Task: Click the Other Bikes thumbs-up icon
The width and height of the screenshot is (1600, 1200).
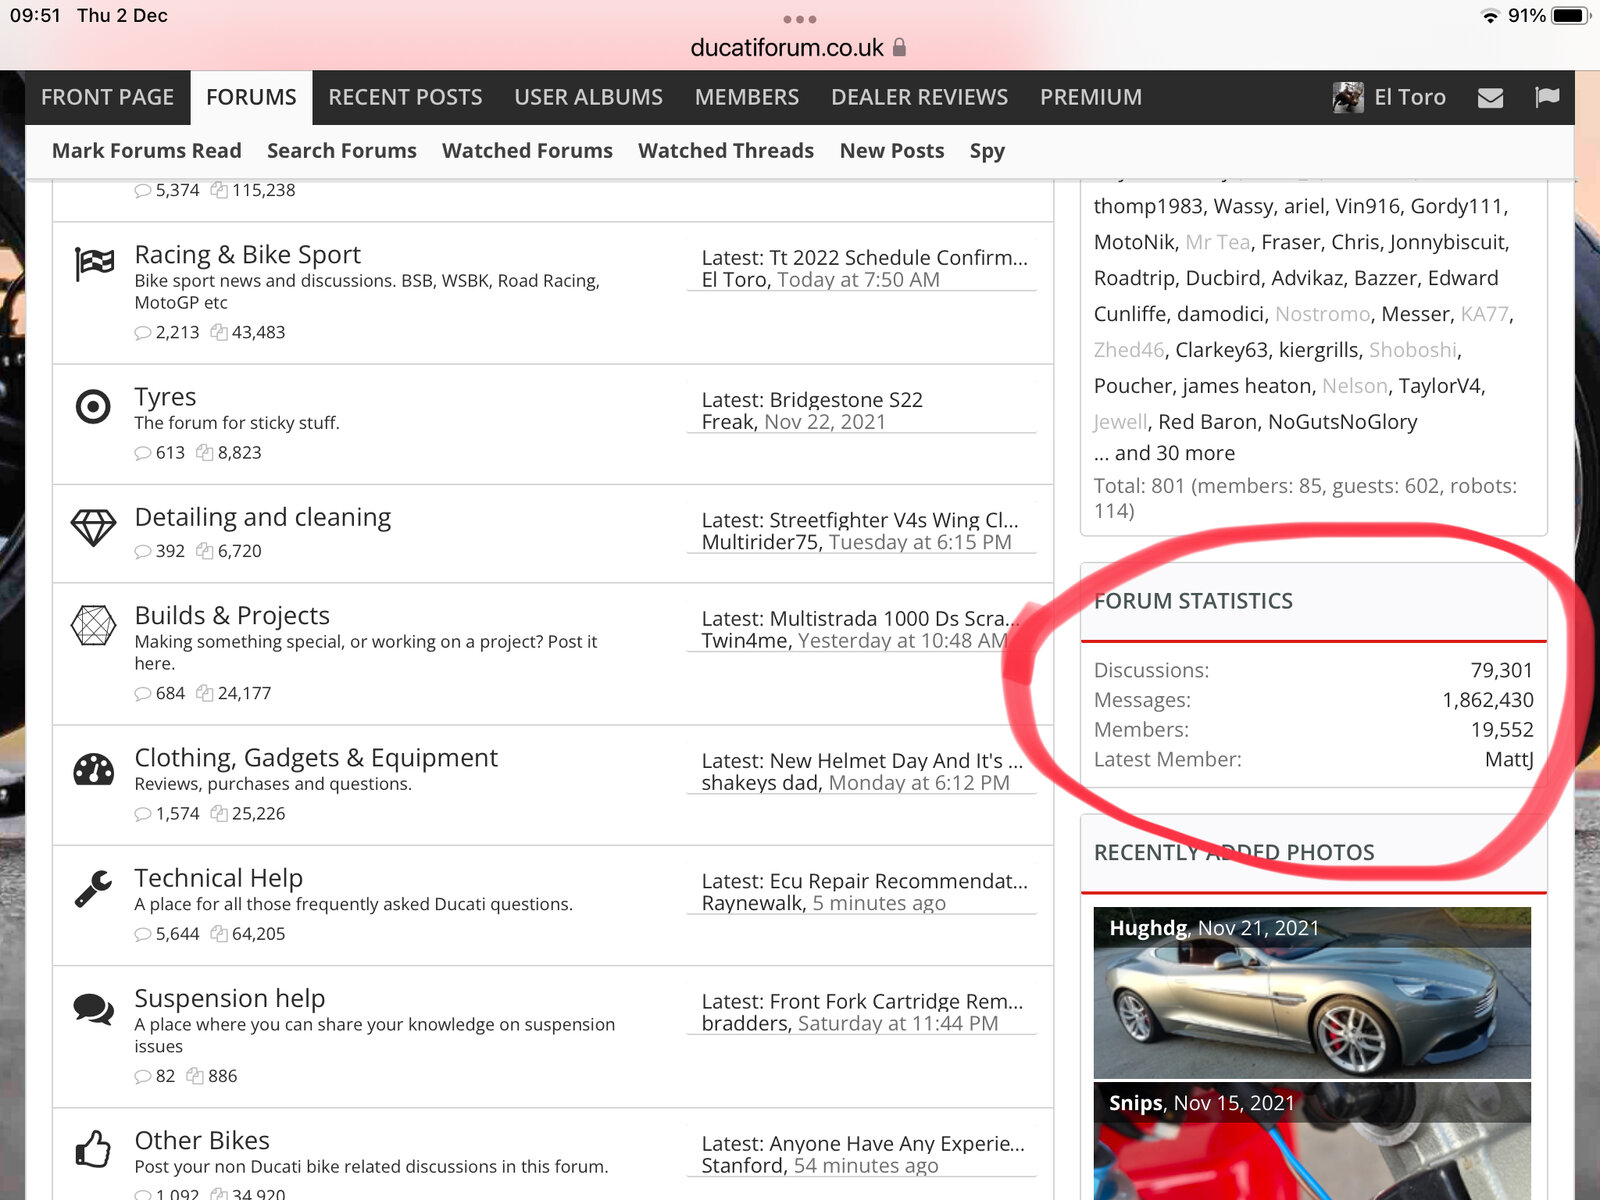Action: [93, 1150]
